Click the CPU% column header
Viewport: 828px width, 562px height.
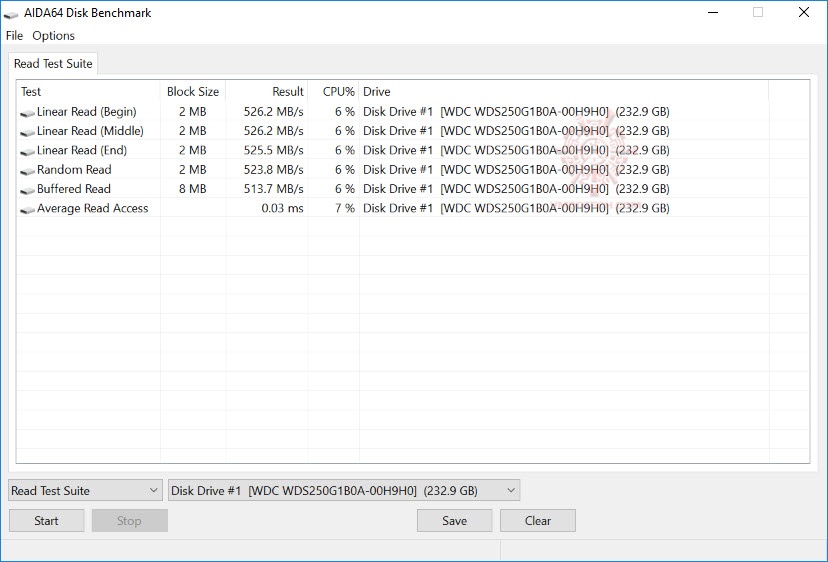pos(334,91)
